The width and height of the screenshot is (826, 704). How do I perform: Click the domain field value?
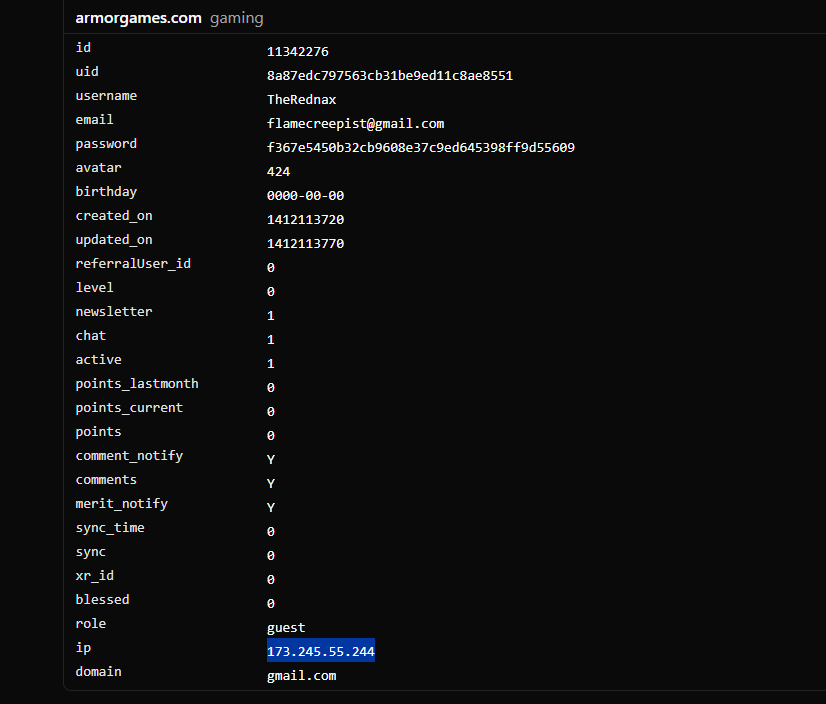301,676
